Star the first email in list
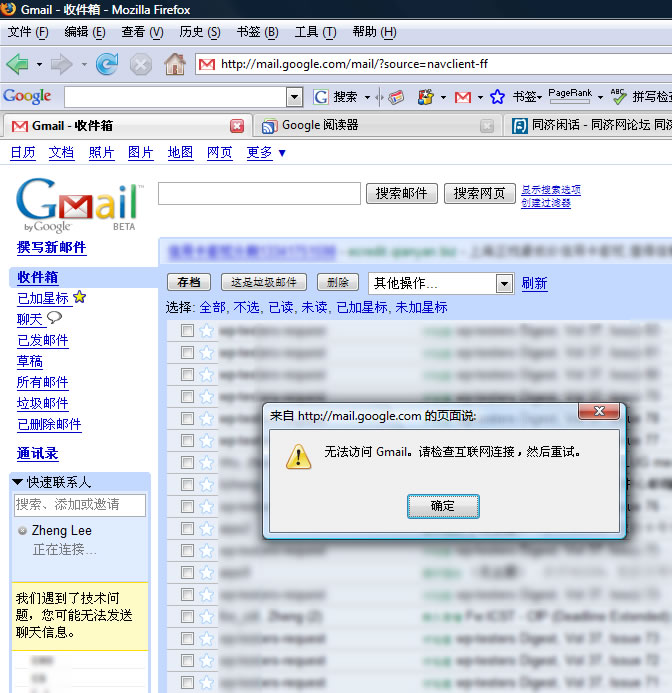672x693 pixels. [206, 330]
